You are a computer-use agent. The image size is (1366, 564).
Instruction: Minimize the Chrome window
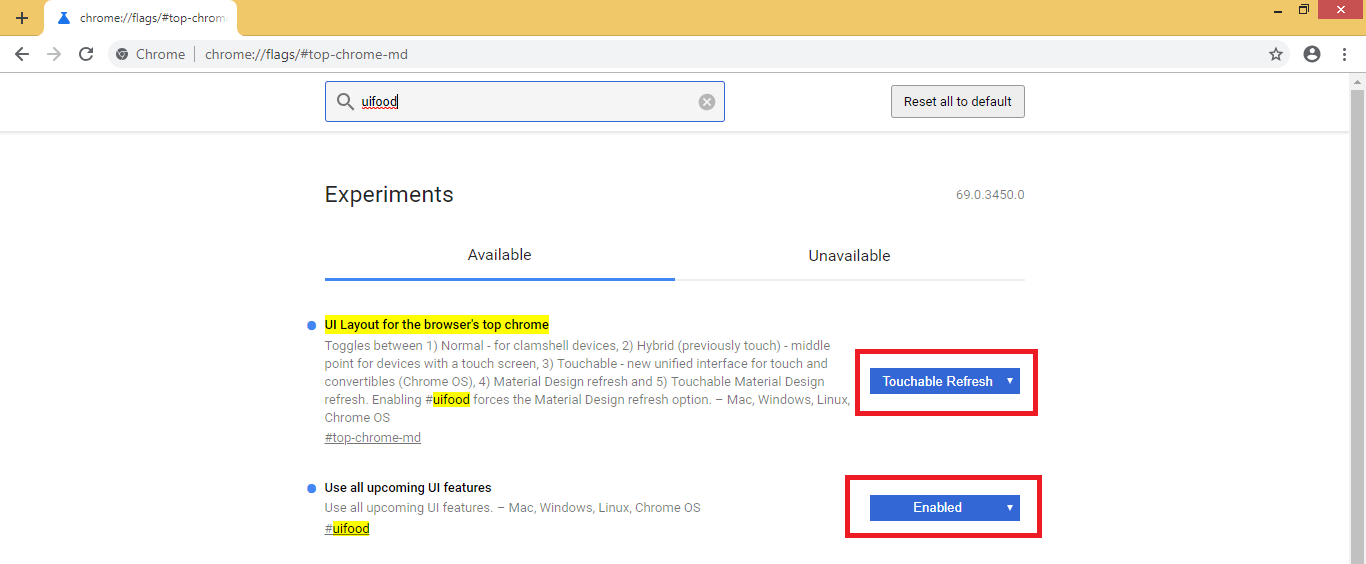pyautogui.click(x=1278, y=10)
